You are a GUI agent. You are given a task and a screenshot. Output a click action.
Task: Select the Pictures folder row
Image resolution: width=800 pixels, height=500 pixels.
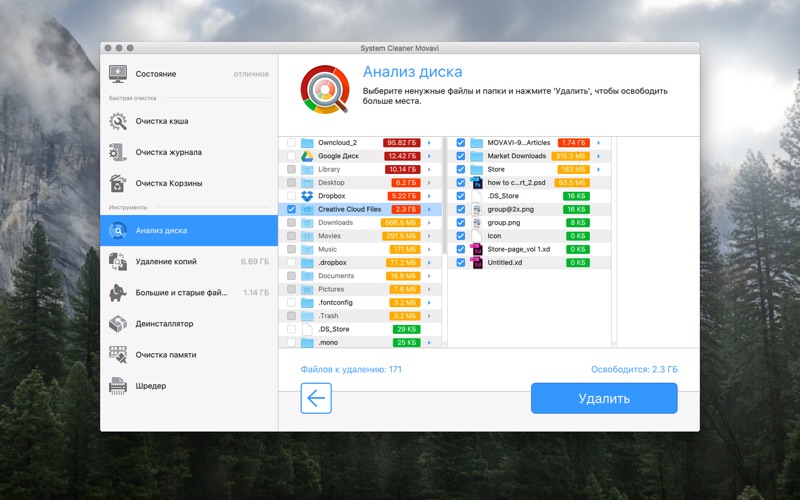click(x=360, y=289)
